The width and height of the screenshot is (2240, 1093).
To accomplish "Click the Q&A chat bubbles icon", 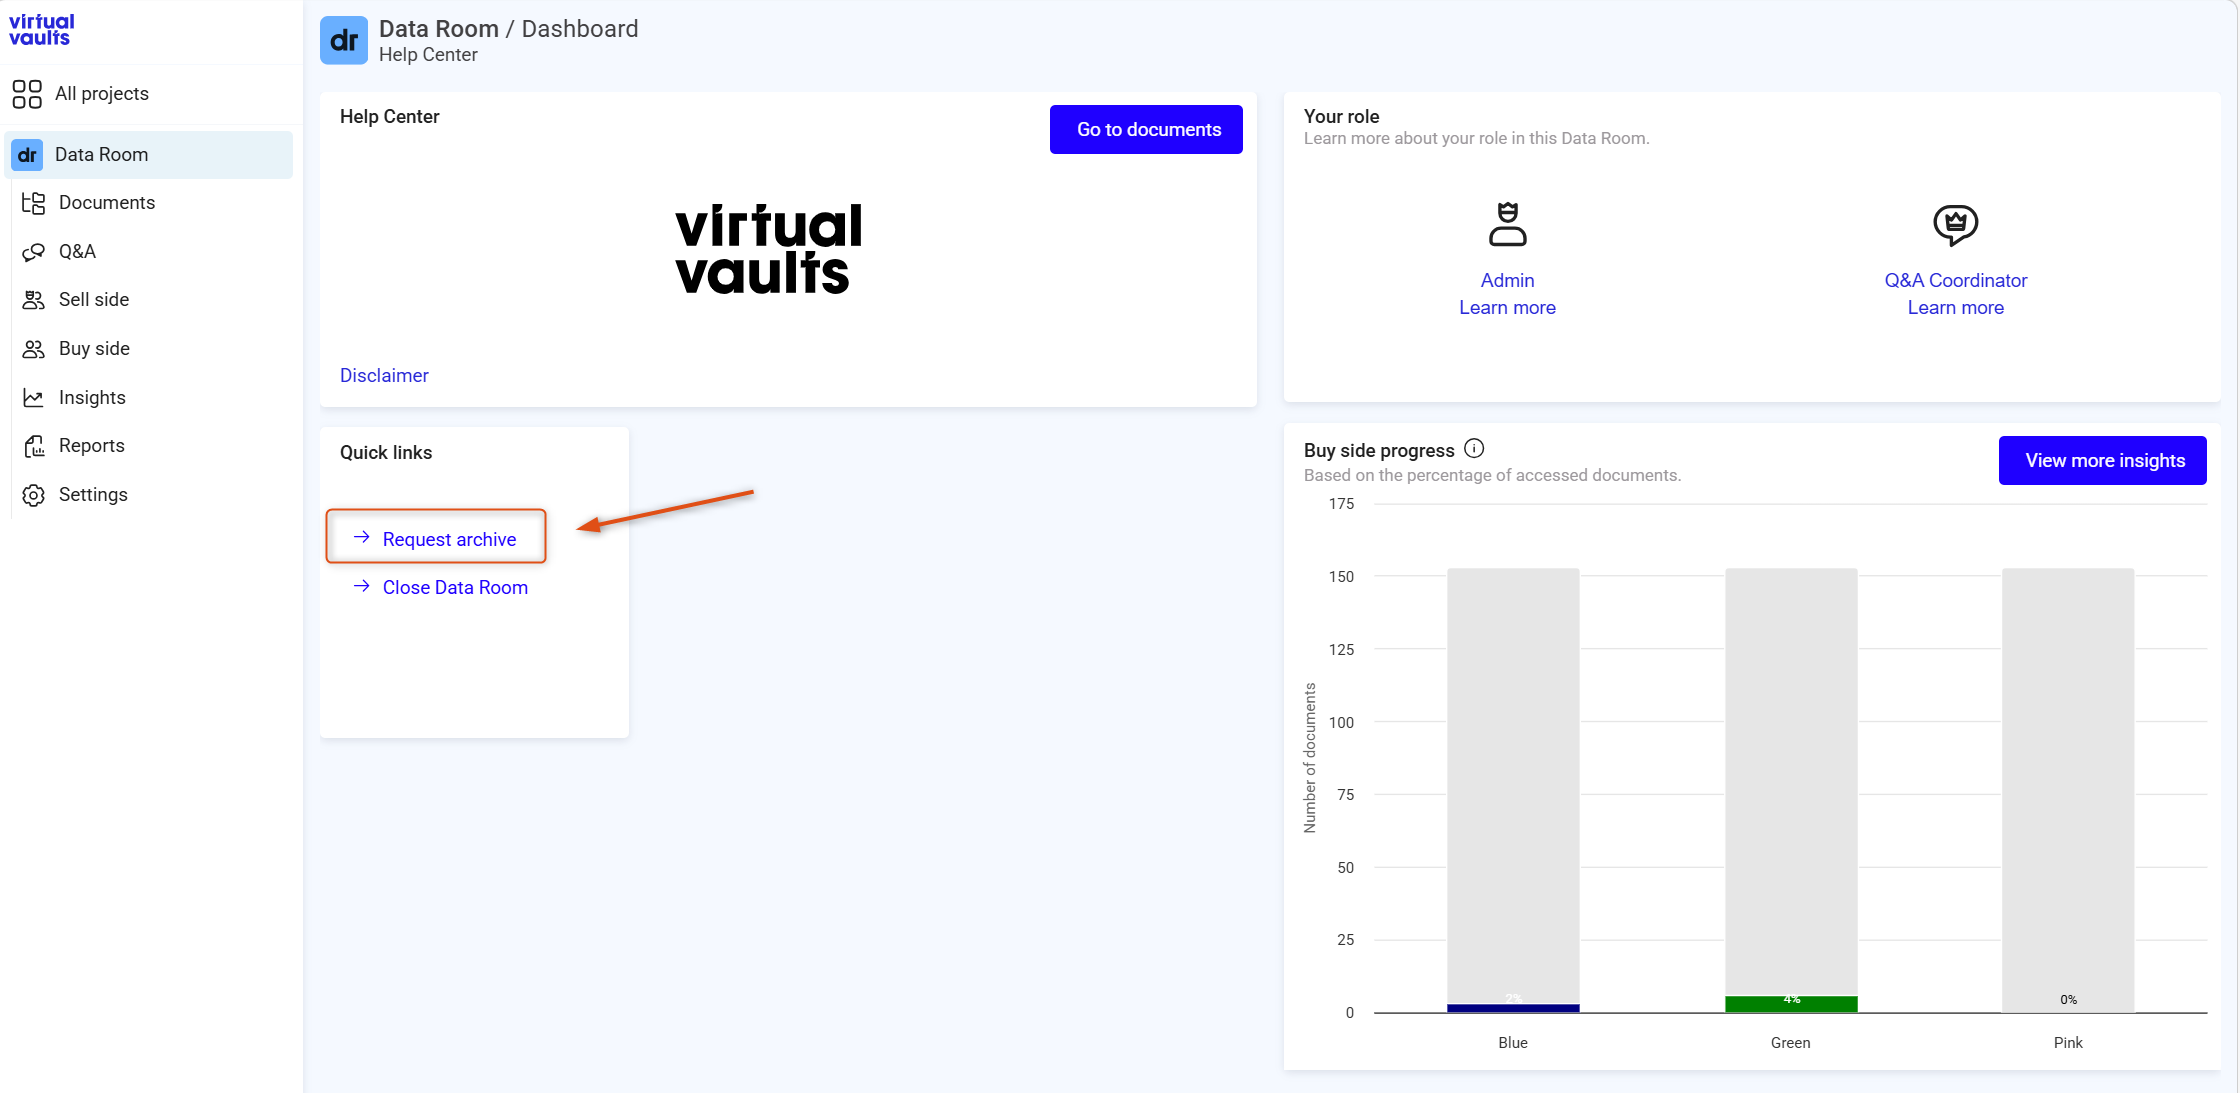I will (34, 252).
